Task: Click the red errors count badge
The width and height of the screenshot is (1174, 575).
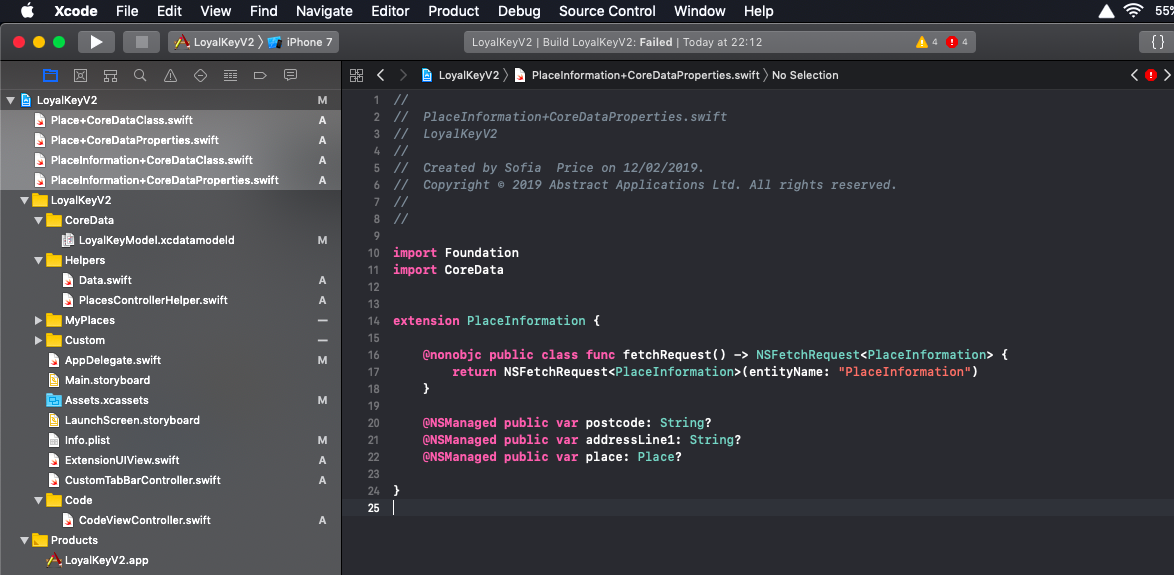Action: [957, 42]
